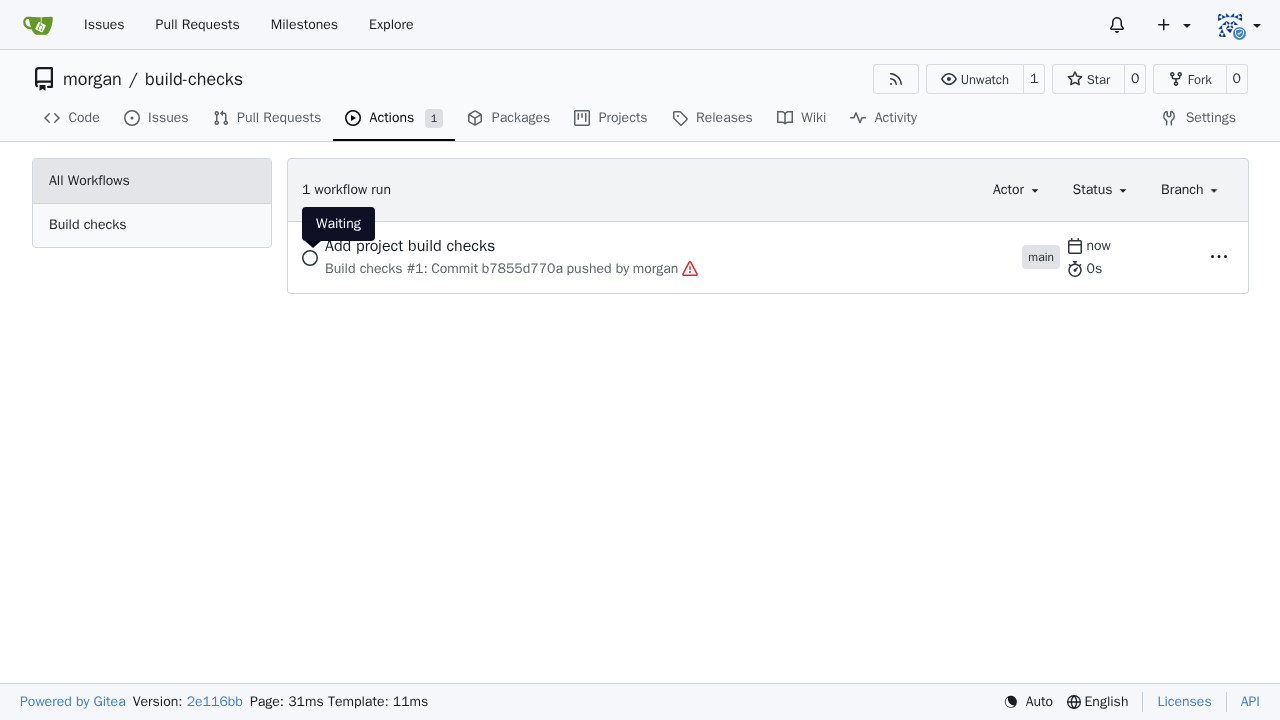Image resolution: width=1280 pixels, height=720 pixels.
Task: Click the red warning triangle icon
Action: pyautogui.click(x=690, y=269)
